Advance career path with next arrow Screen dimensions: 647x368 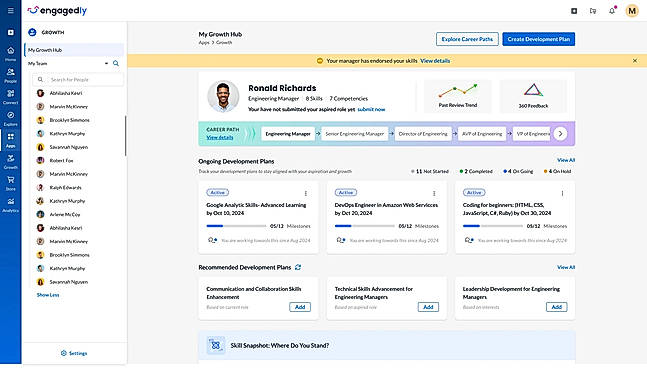pos(560,134)
